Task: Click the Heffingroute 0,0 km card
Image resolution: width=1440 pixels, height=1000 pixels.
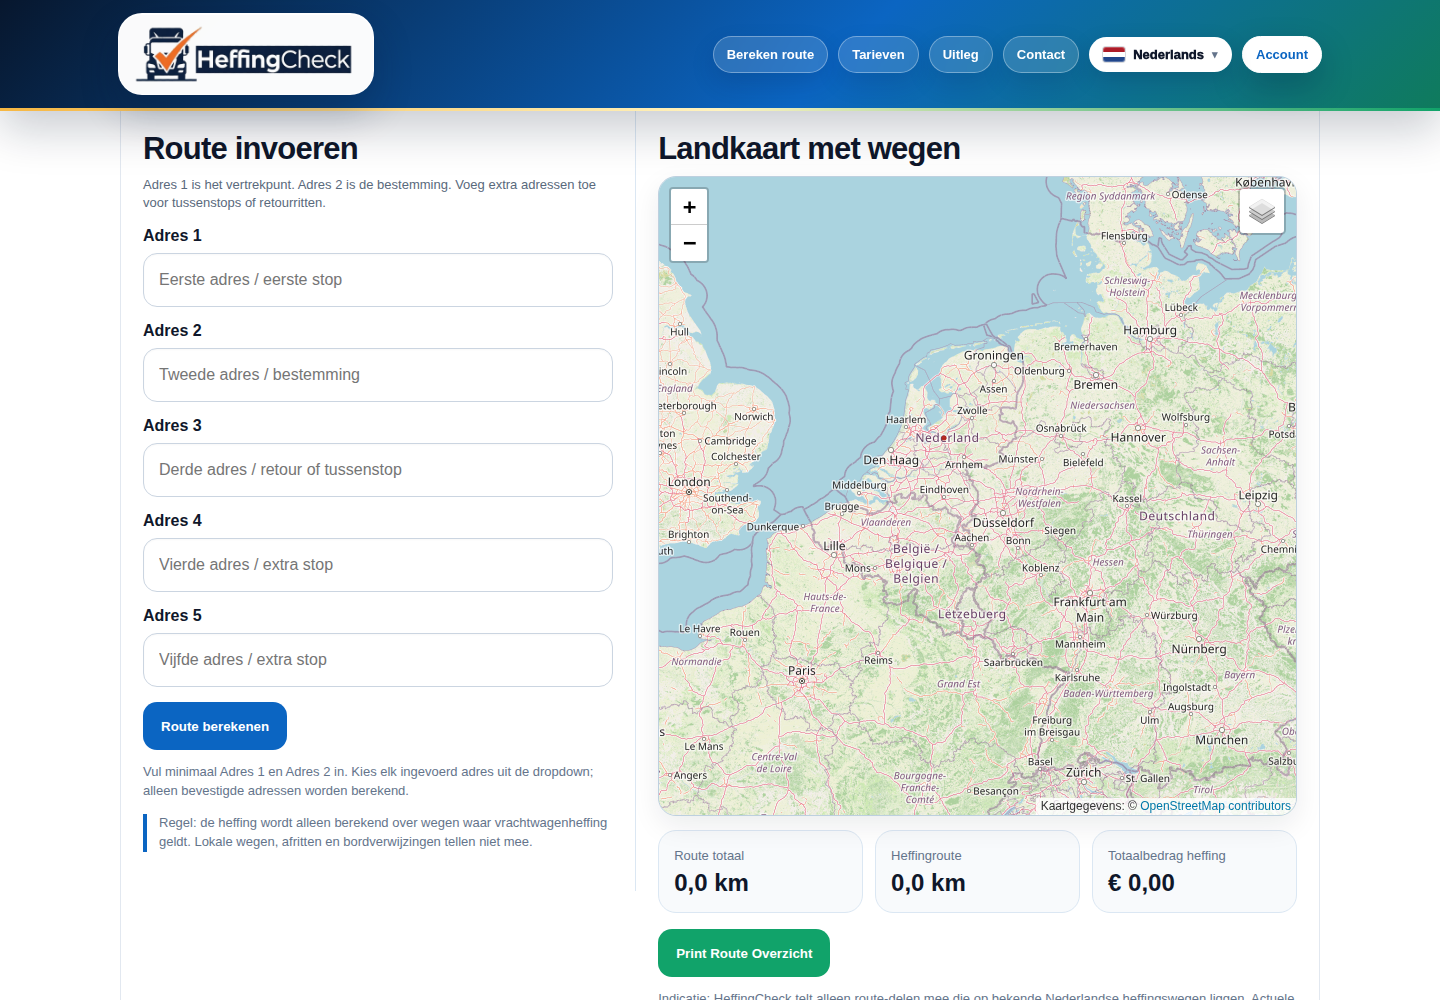Action: [x=977, y=871]
